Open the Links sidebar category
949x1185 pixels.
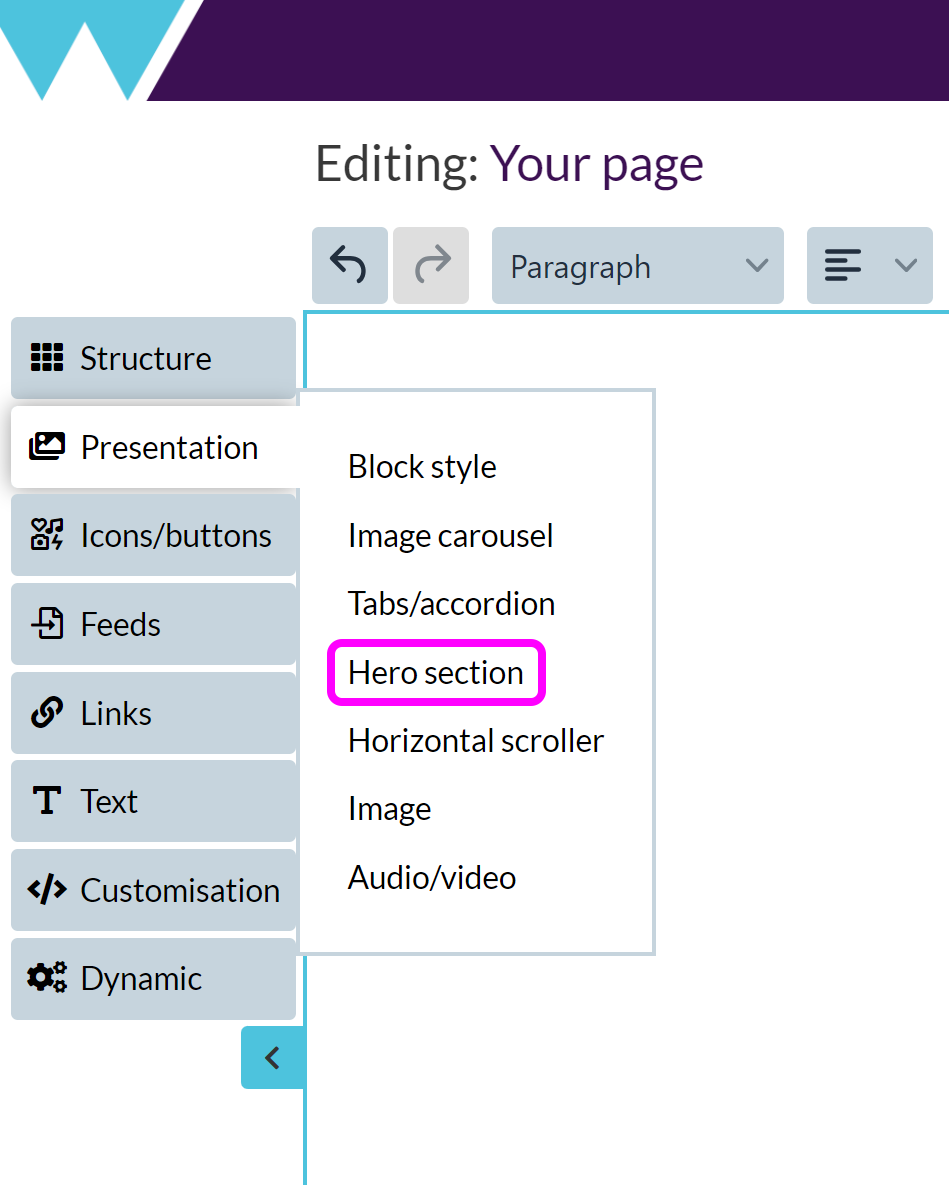pos(153,713)
